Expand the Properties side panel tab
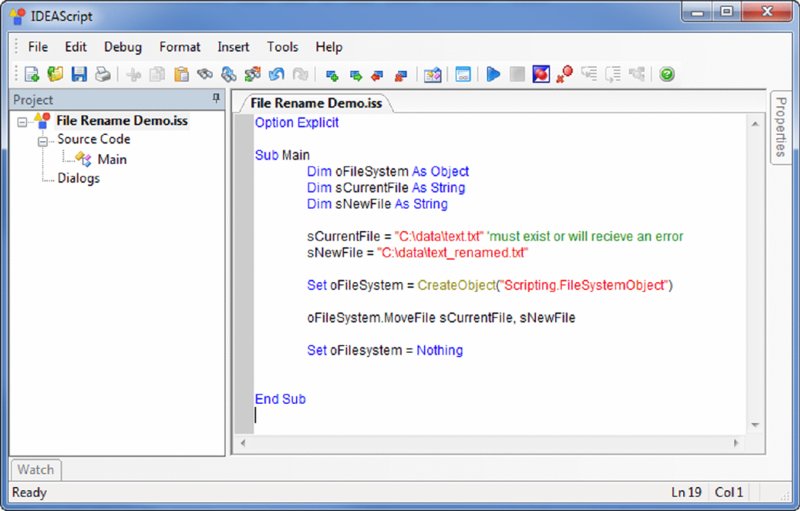This screenshot has height=511, width=800. [x=781, y=127]
